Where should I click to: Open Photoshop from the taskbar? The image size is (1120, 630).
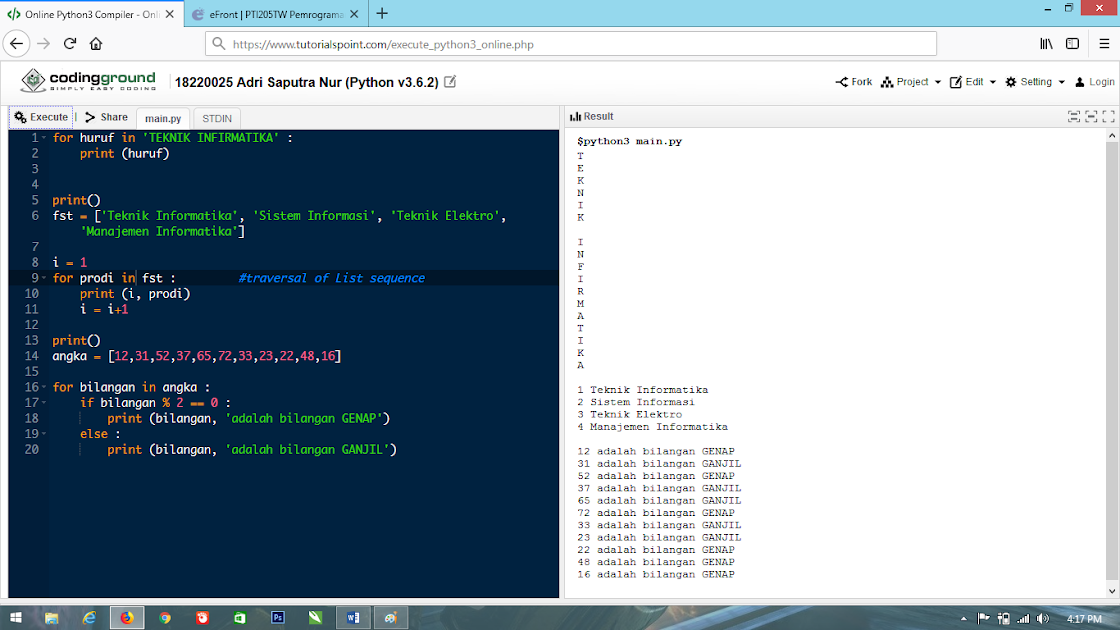(278, 618)
